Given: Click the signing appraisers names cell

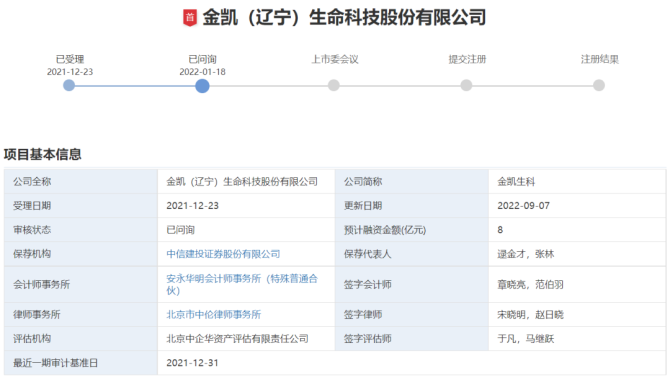Looking at the screenshot, I should click(x=577, y=339).
